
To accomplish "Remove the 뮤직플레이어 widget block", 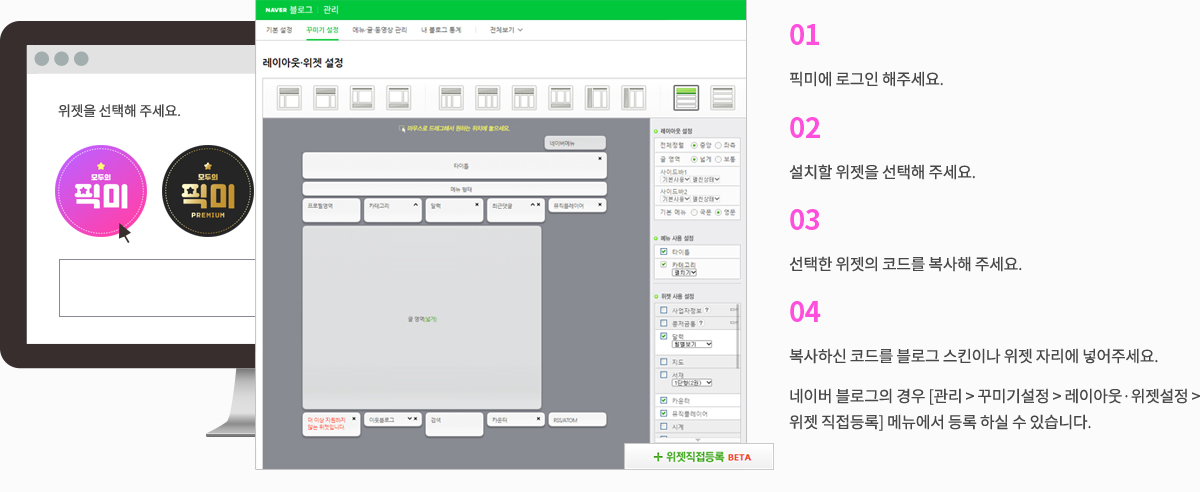I will (x=600, y=204).
